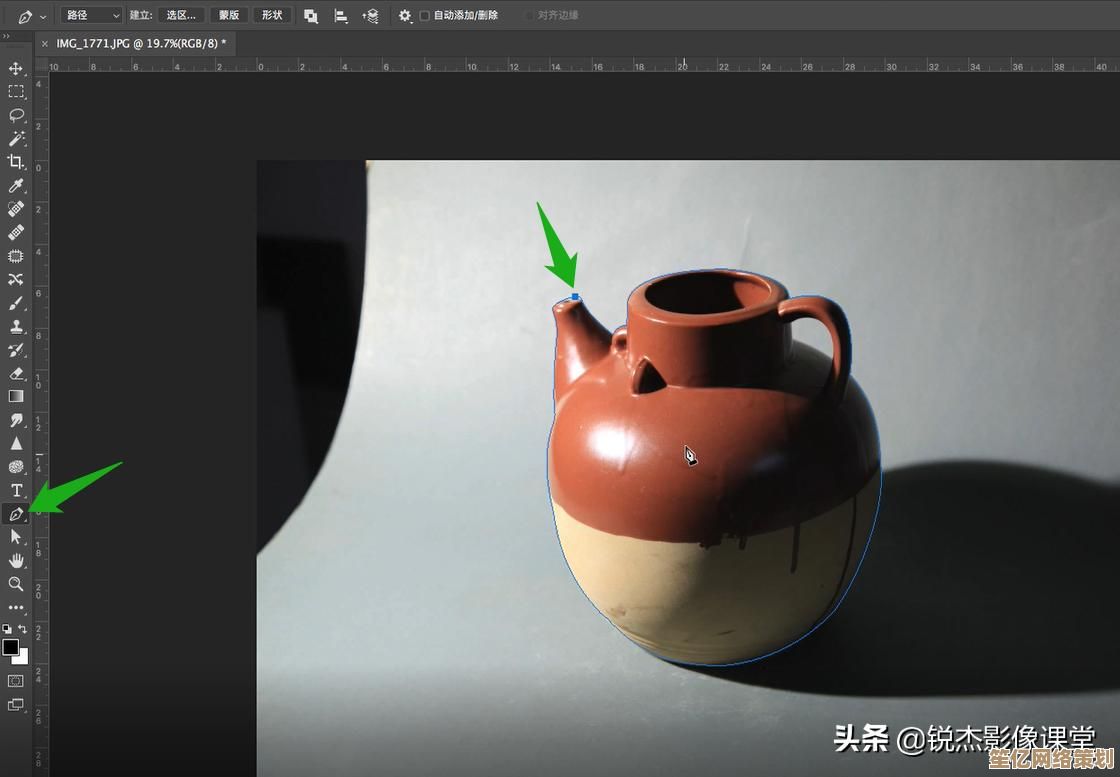Select the Eyedropper tool
This screenshot has width=1120, height=777.
[15, 184]
